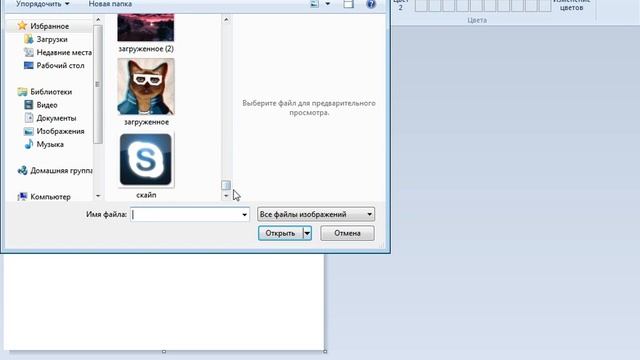Select the скайп Skype logo thumbnail
640x360 pixels.
point(146,160)
